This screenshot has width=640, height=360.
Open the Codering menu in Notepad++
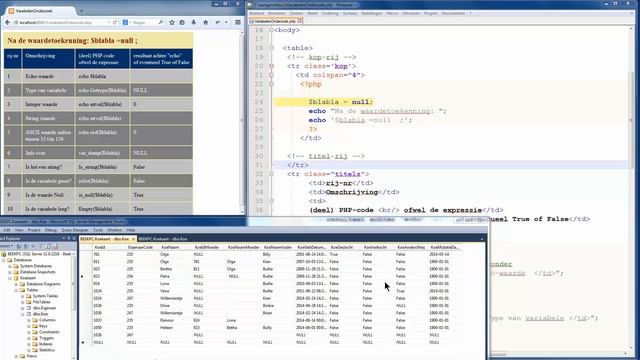[x=330, y=13]
